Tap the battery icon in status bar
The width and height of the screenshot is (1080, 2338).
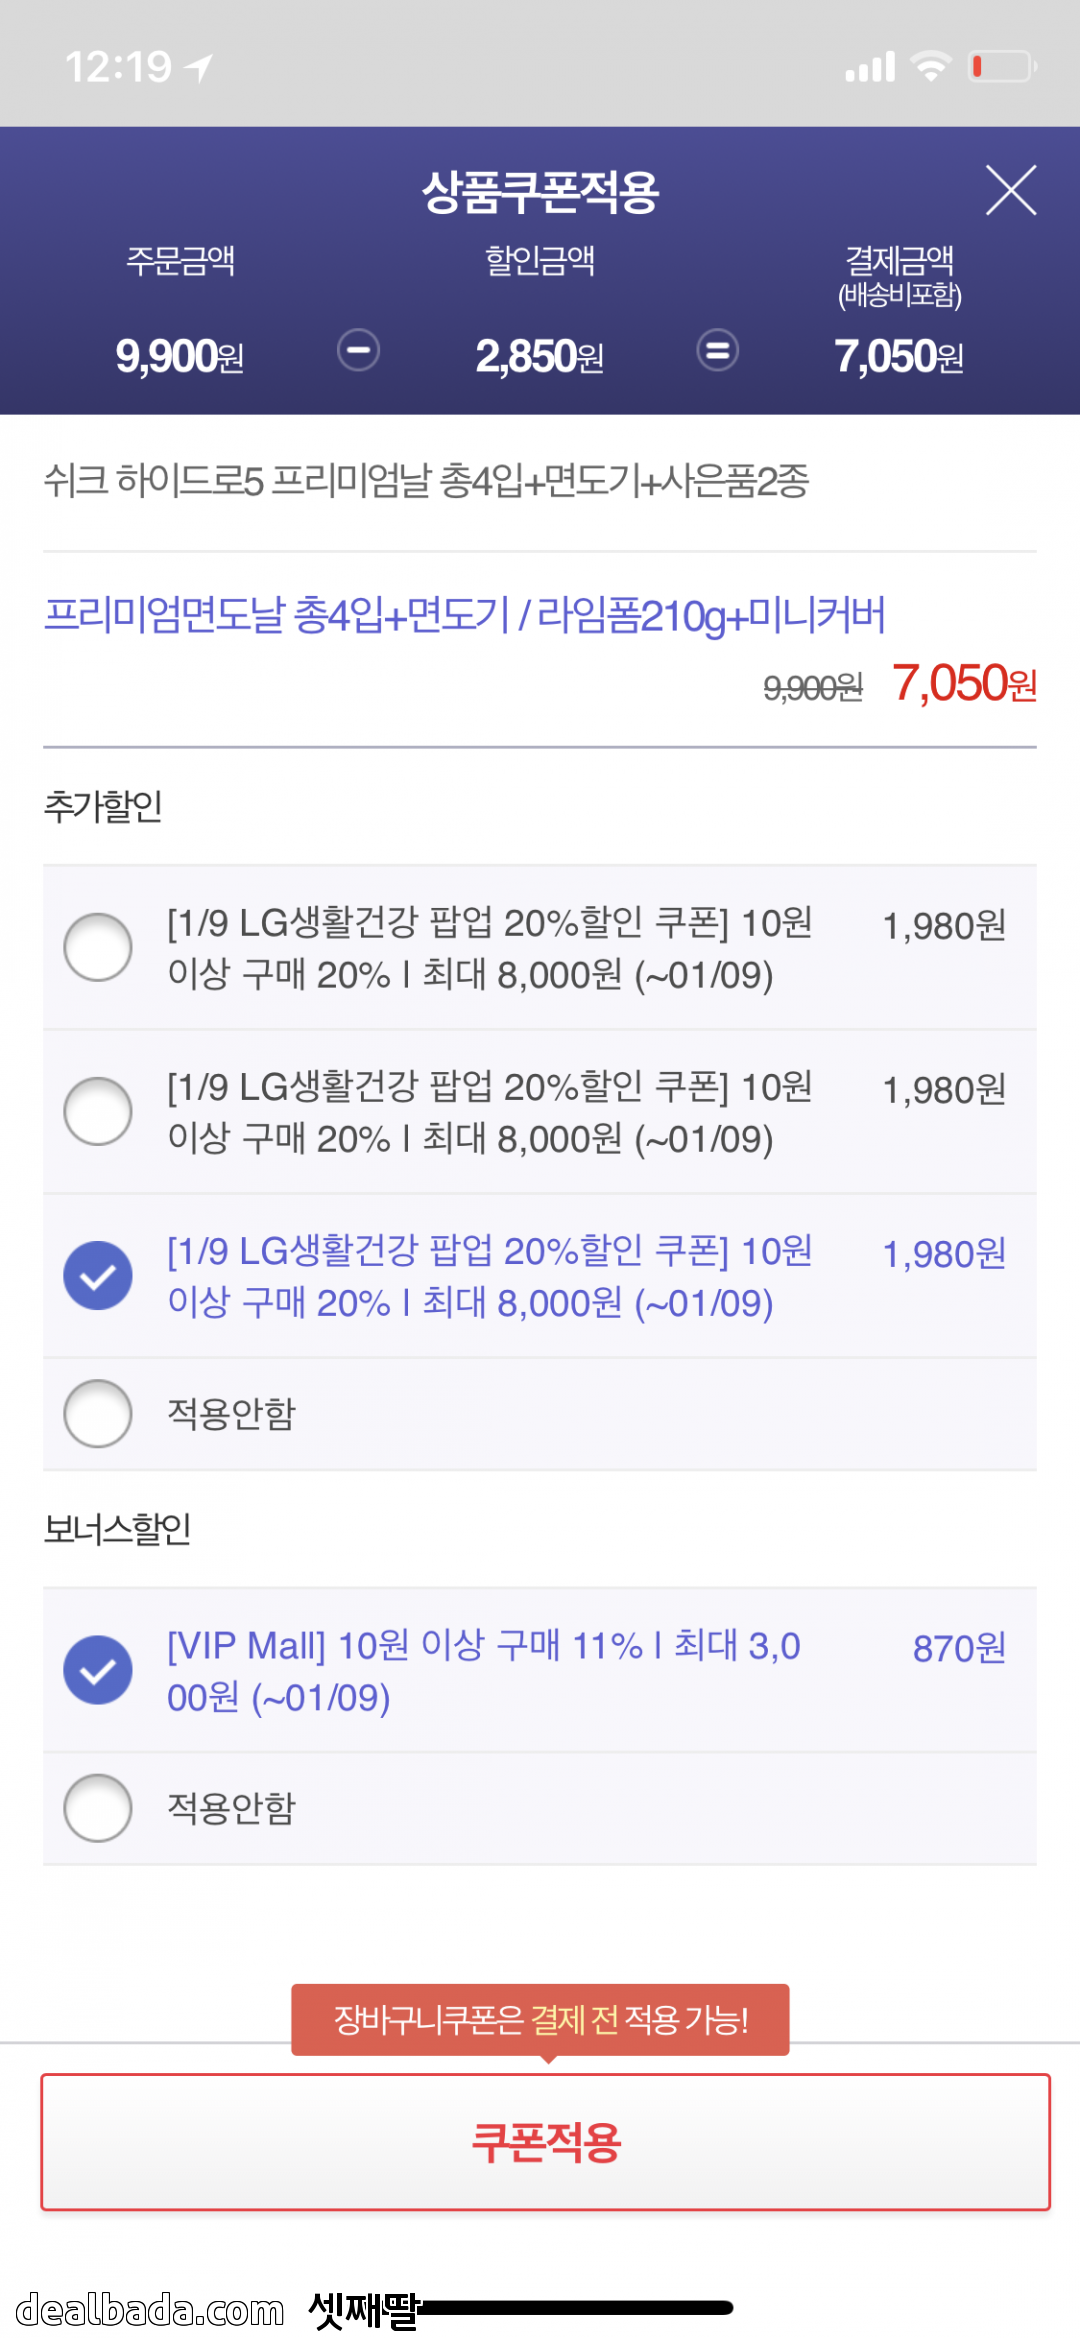click(1001, 67)
